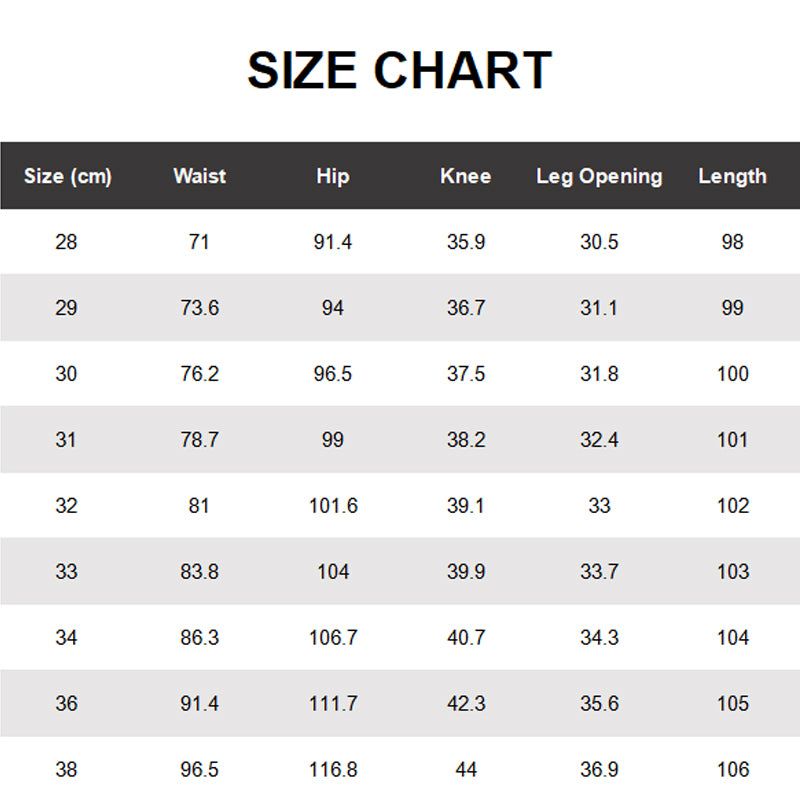Screen dimensions: 800x800
Task: Click the SIZE CHART title
Action: pos(399,71)
